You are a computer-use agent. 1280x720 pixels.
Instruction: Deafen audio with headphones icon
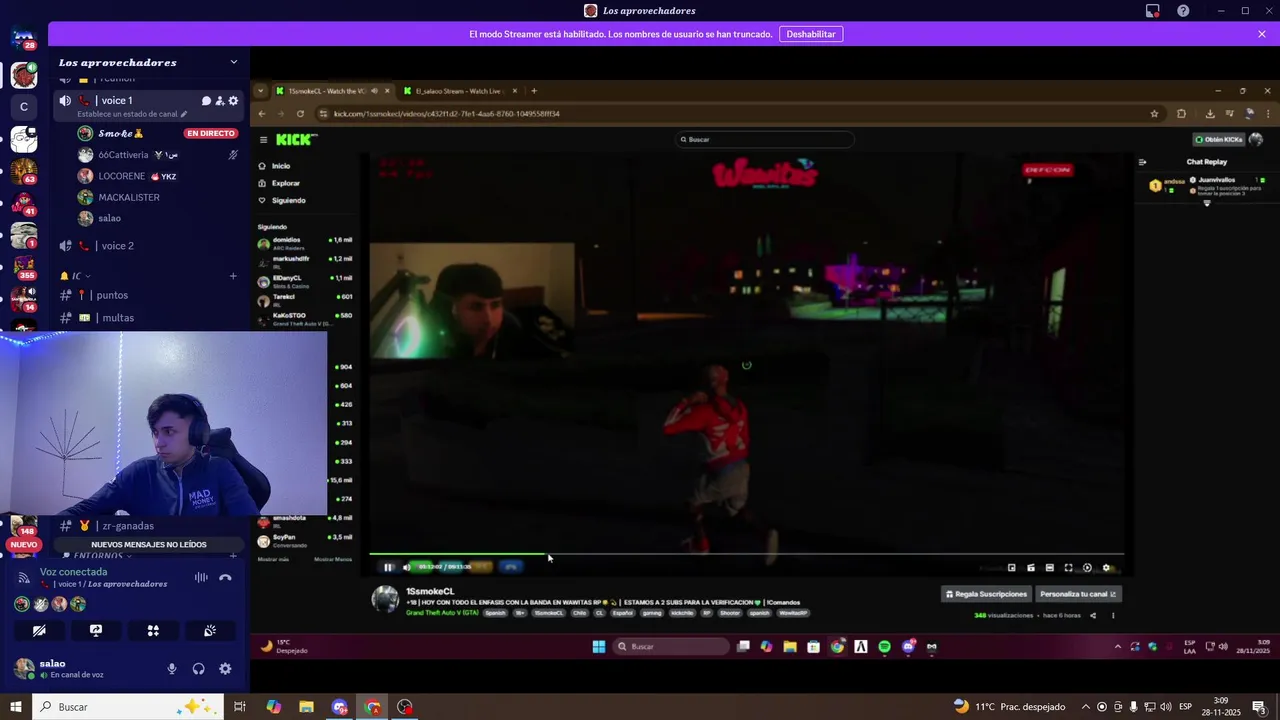click(198, 669)
